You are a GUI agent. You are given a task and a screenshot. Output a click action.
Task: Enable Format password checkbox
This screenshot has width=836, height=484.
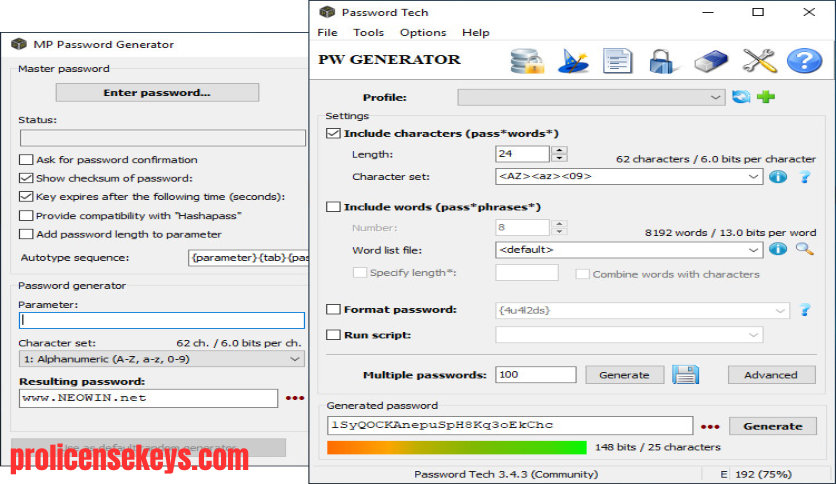333,309
